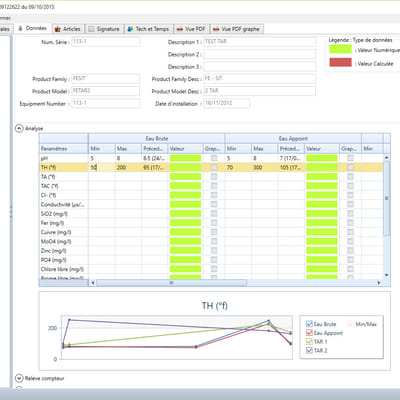Toggle Eau Brute series checkbox in chart legend
The height and width of the screenshot is (400, 400).
click(309, 324)
